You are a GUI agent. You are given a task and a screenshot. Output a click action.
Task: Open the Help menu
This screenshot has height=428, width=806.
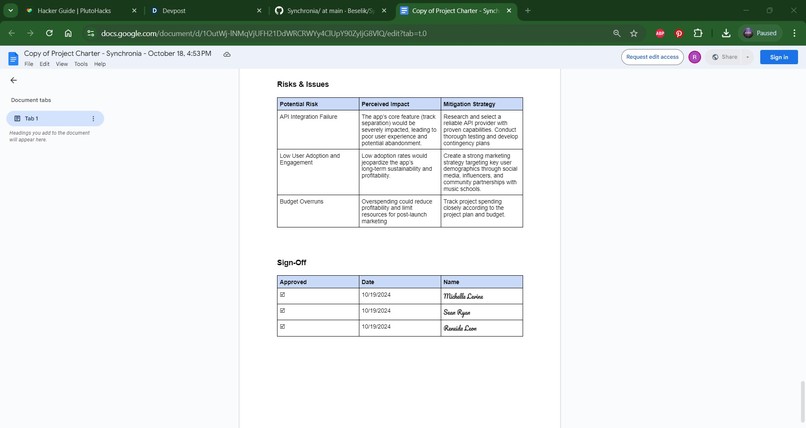click(100, 64)
